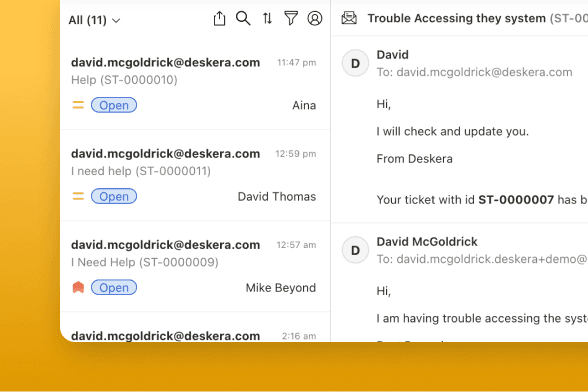Viewport: 588px width, 392px height.
Task: Open the ticket received at 2:16 am
Action: coord(195,327)
